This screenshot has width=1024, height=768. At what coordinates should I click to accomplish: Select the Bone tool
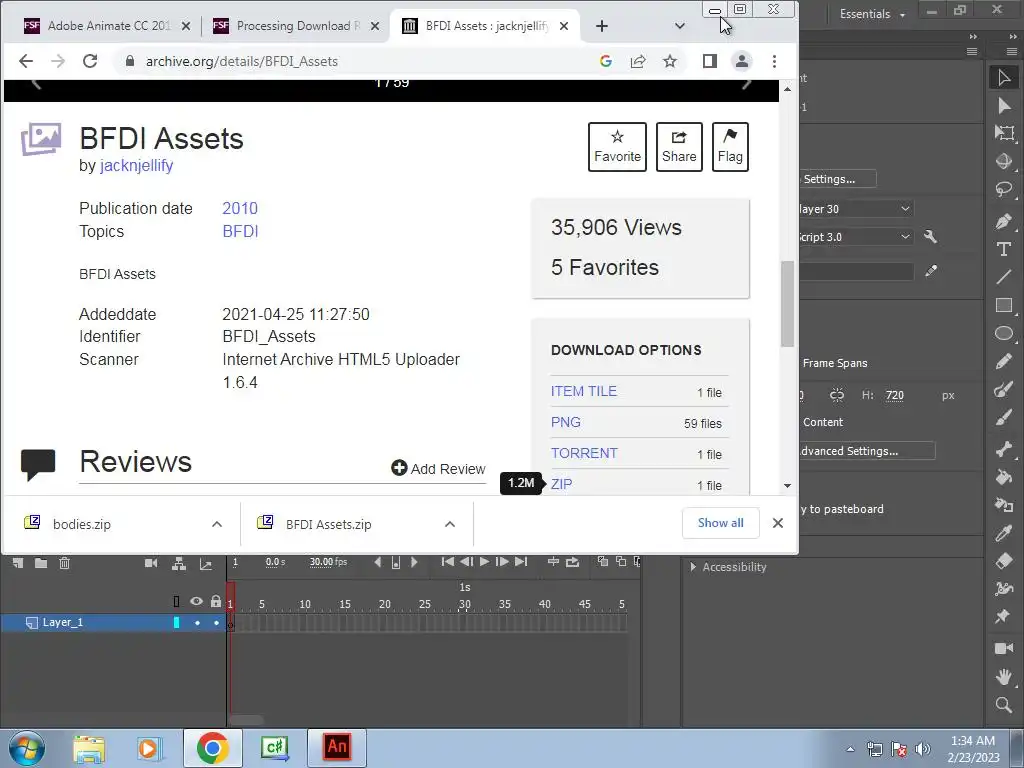pos(1004,449)
